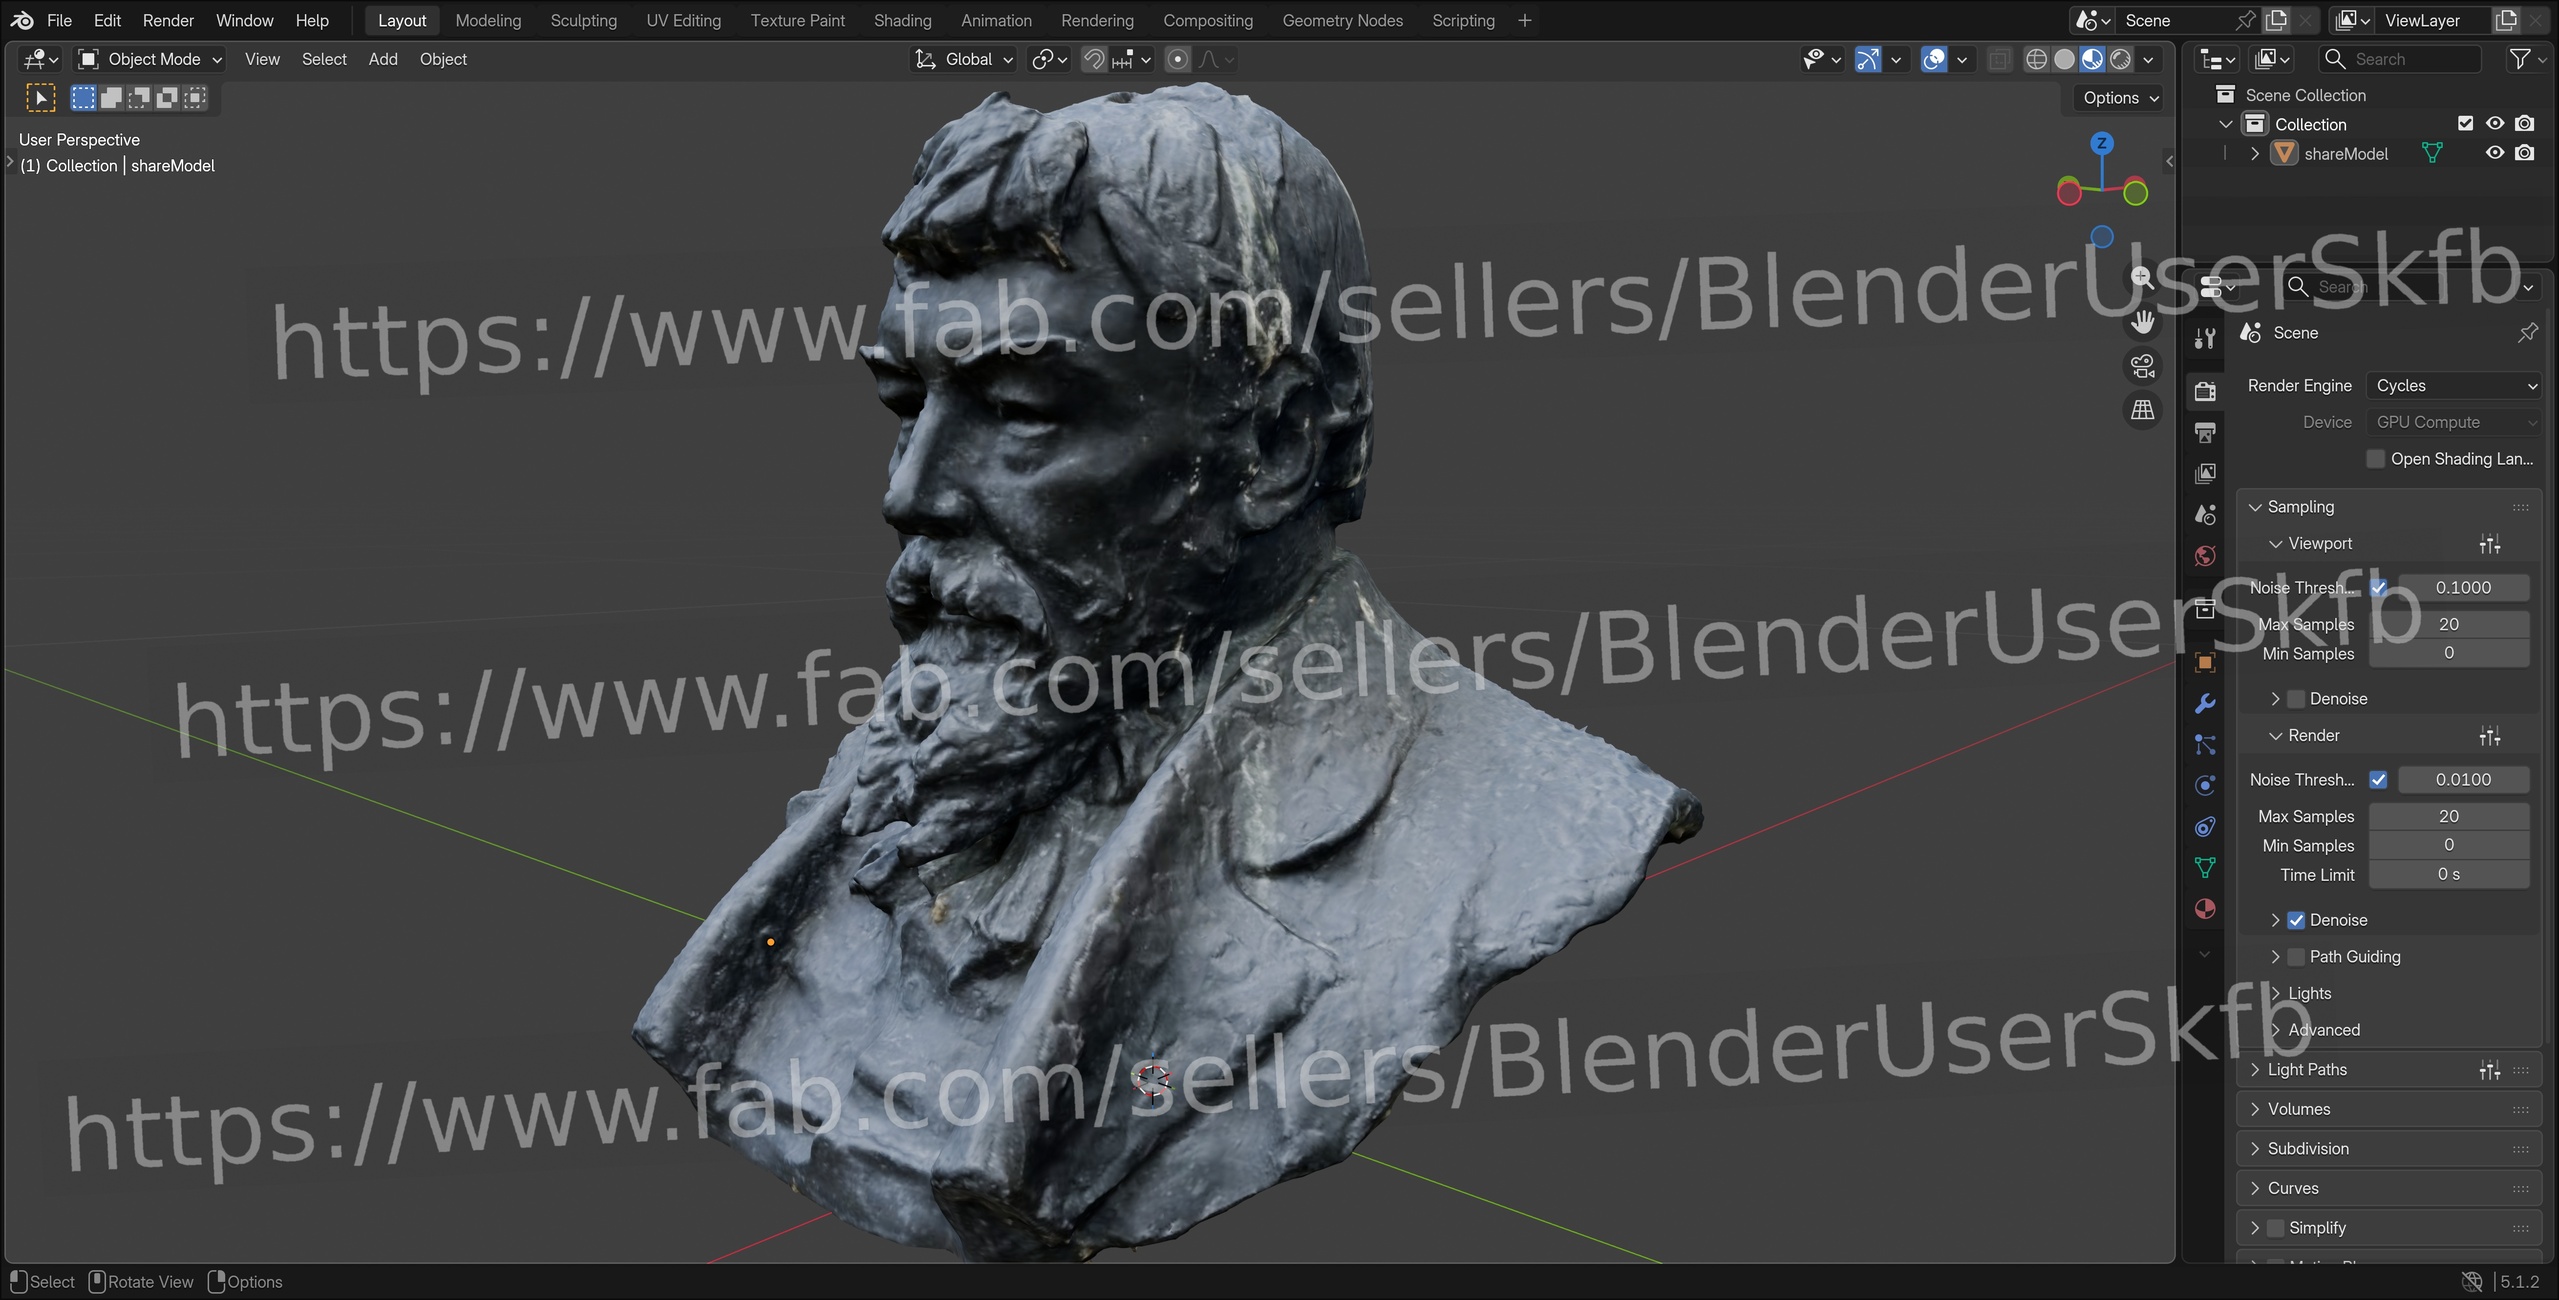
Task: Open the pivot point dropdown
Action: 1049,59
